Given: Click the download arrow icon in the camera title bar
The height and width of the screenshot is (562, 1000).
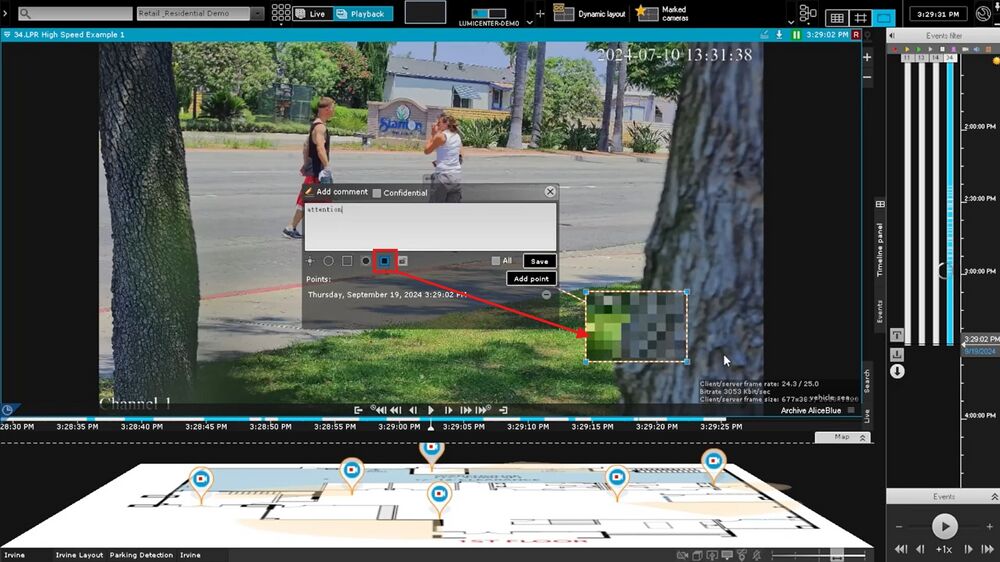Looking at the screenshot, I should coord(779,35).
